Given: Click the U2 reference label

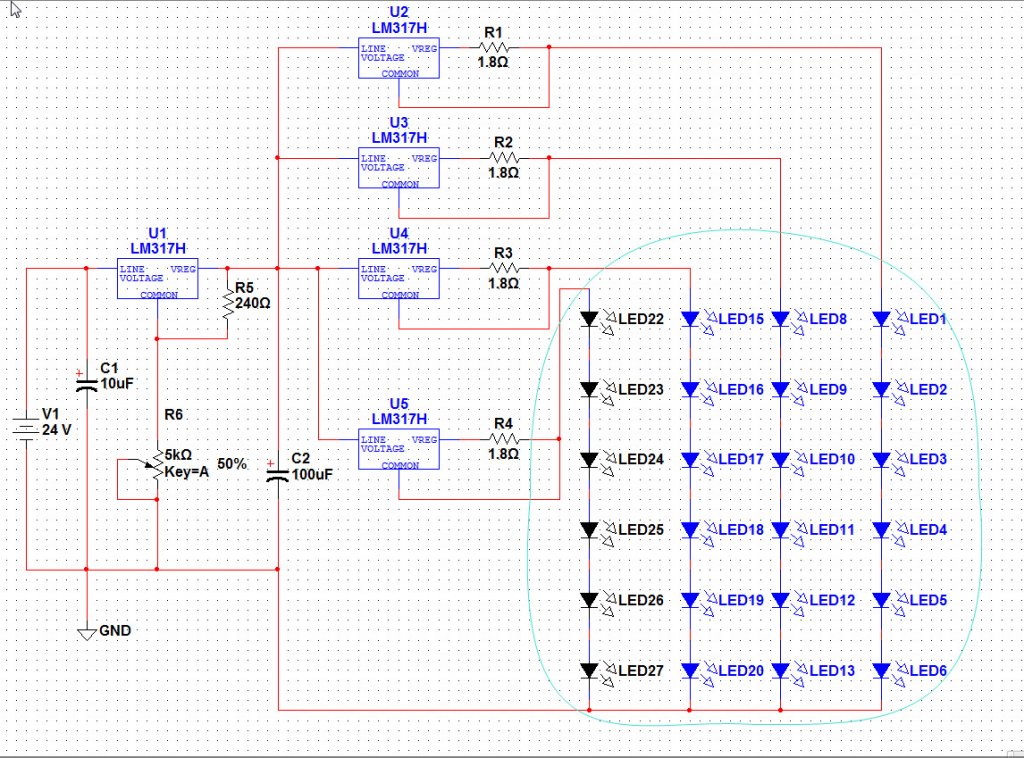Looking at the screenshot, I should click(x=399, y=12).
